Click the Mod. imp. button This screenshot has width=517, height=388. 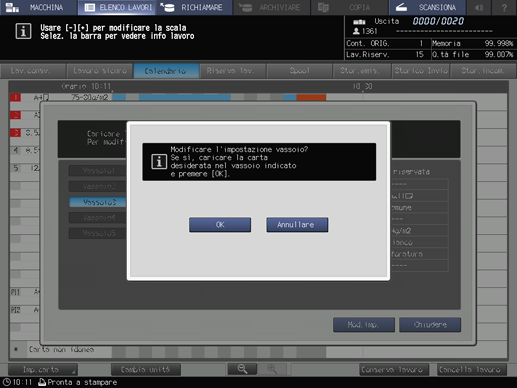(x=364, y=325)
